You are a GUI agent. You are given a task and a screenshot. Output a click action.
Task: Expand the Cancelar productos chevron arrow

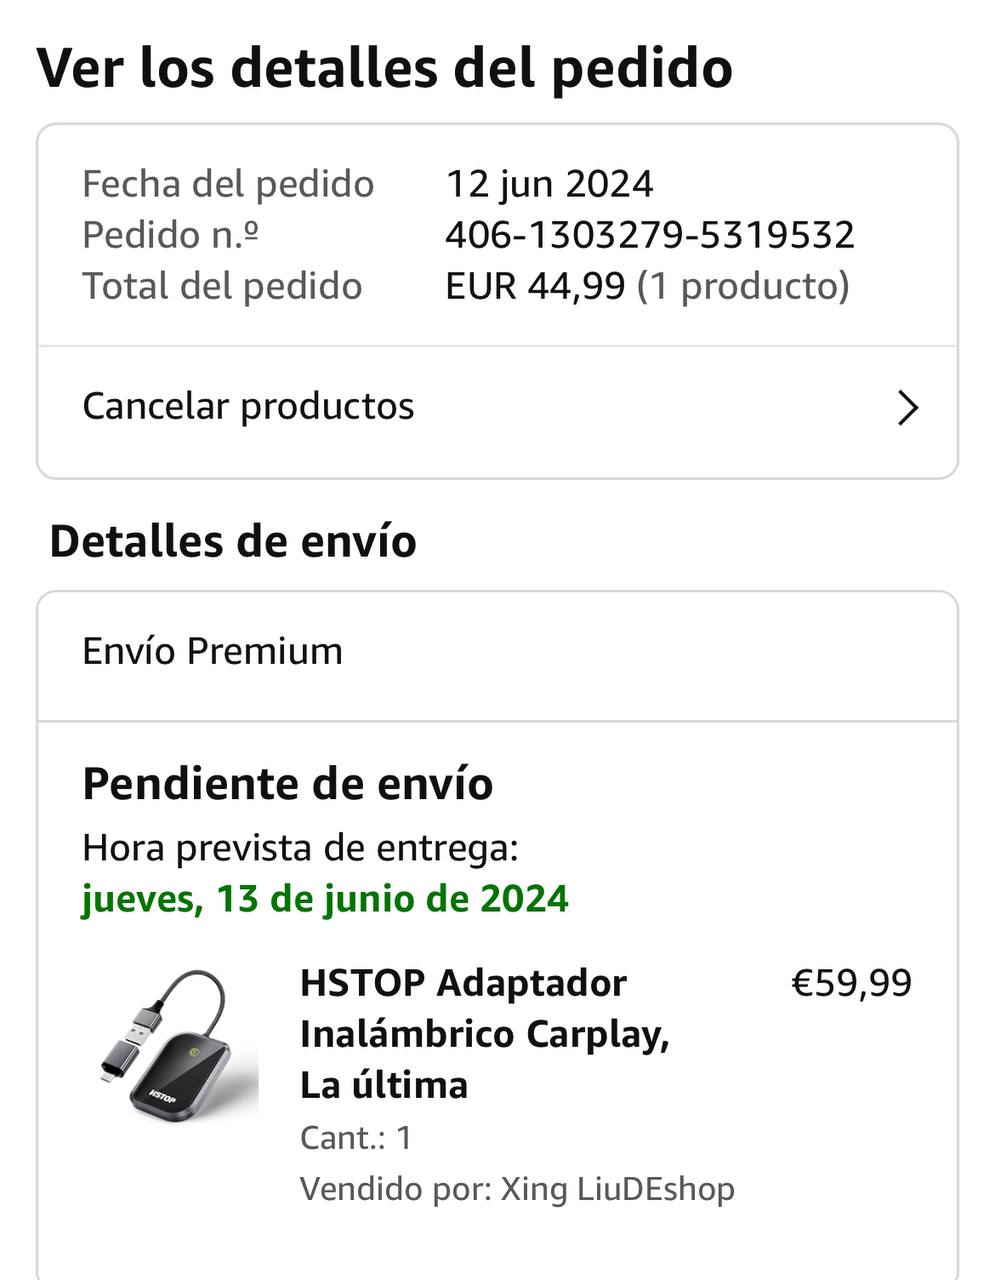click(907, 408)
